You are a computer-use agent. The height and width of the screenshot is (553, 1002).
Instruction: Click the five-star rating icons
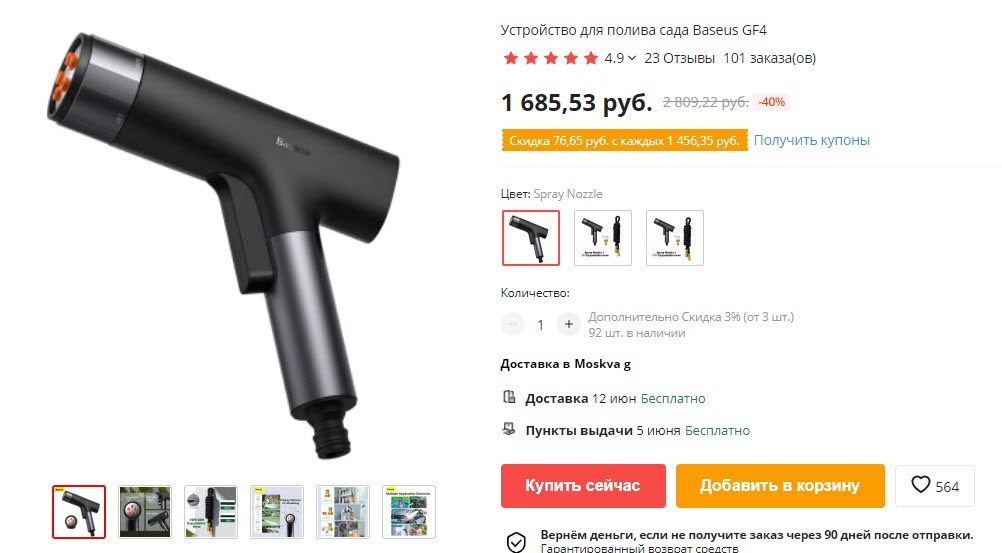(550, 58)
